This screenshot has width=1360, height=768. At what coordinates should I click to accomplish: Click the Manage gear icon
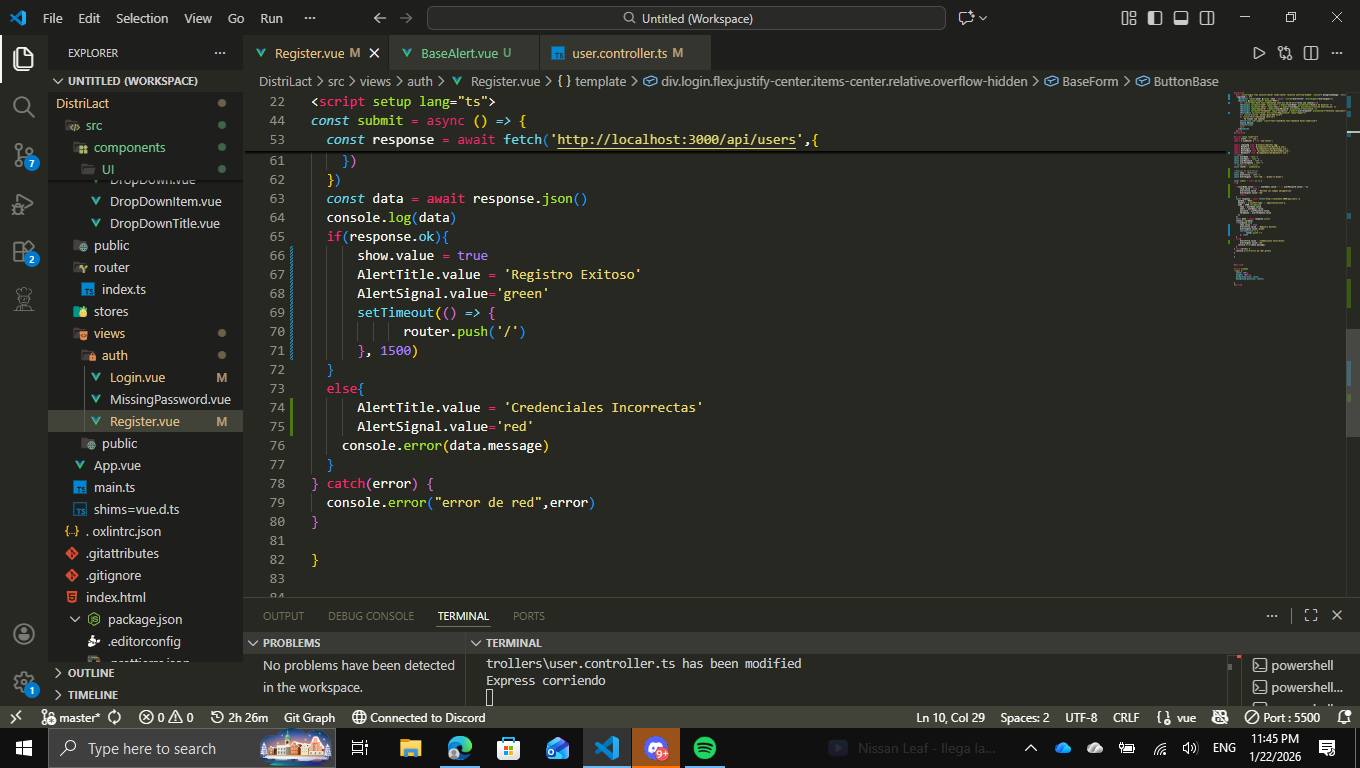point(23,682)
